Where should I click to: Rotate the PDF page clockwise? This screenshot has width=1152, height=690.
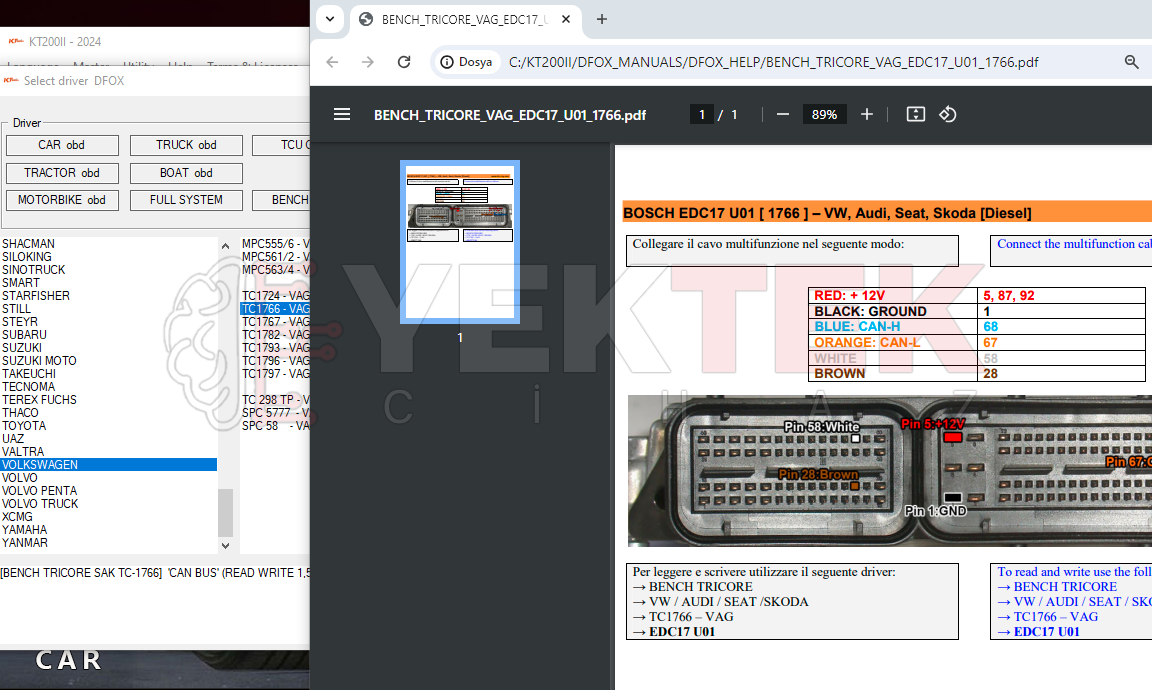(947, 114)
